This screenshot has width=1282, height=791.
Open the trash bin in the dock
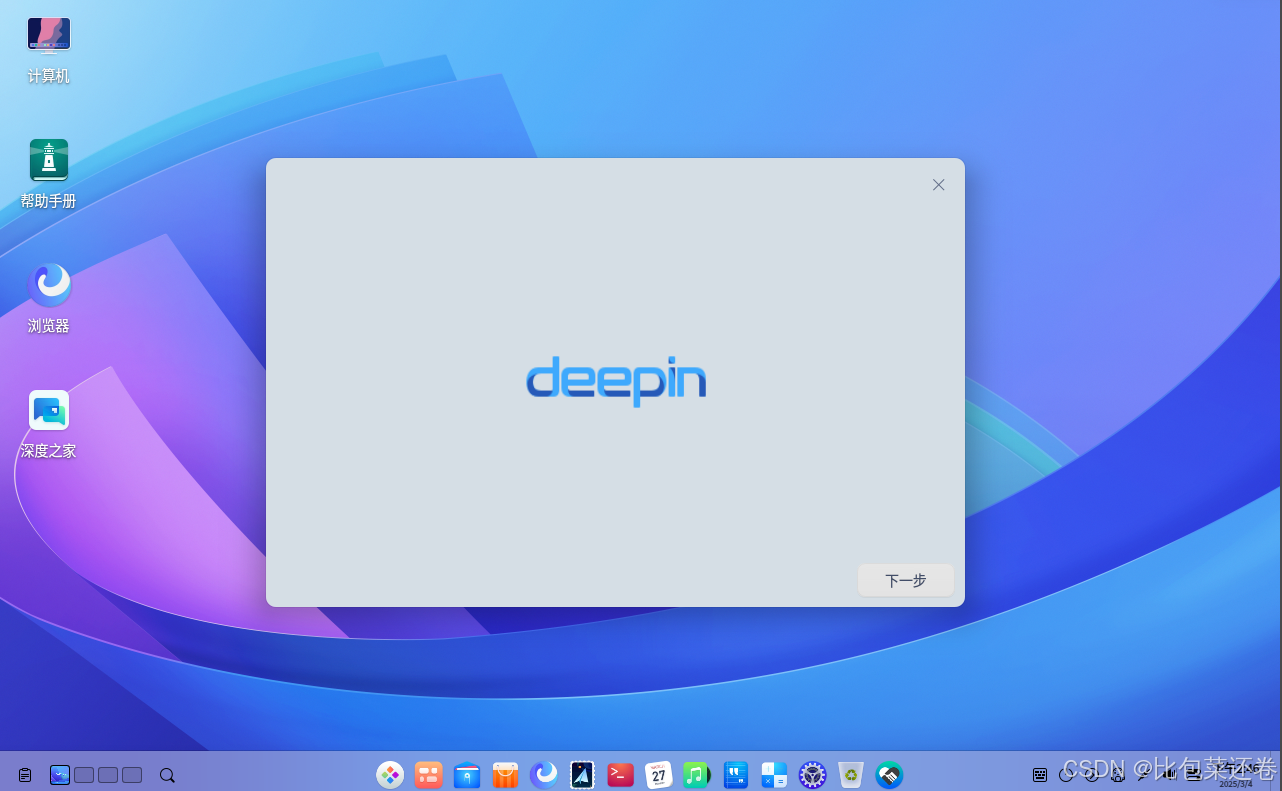(x=851, y=774)
